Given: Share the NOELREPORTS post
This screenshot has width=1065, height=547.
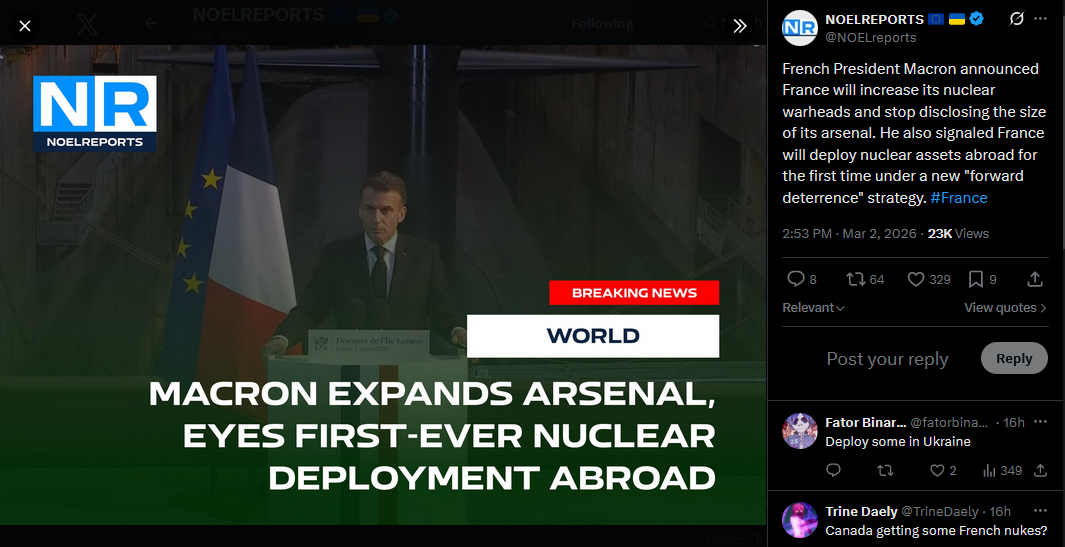Looking at the screenshot, I should pyautogui.click(x=1034, y=279).
